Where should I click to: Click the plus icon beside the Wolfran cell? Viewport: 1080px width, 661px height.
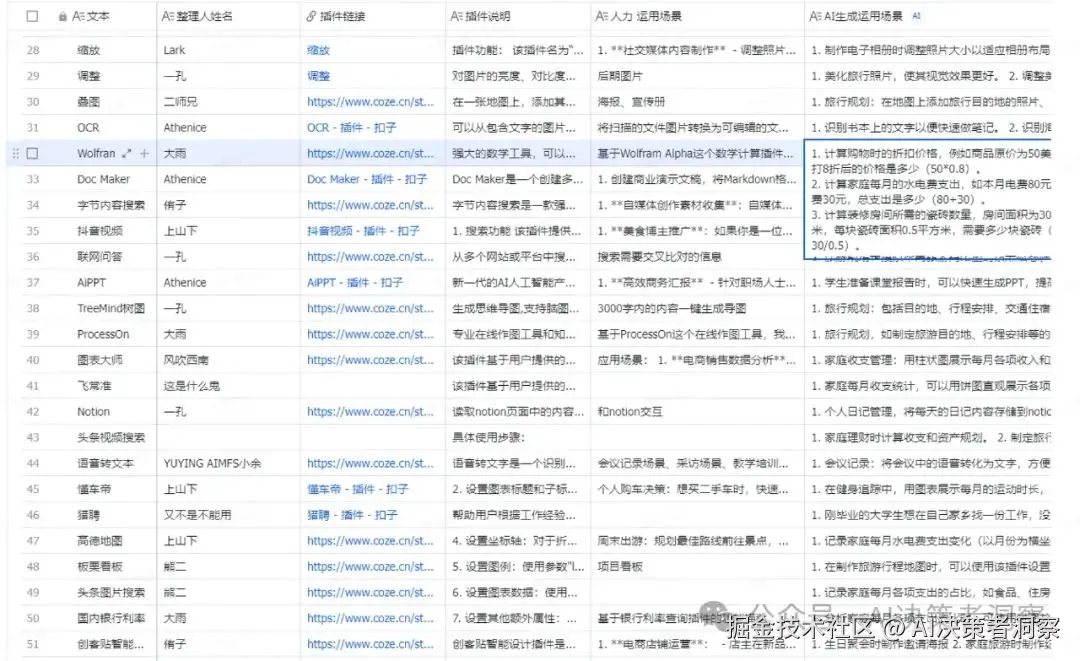(x=144, y=152)
